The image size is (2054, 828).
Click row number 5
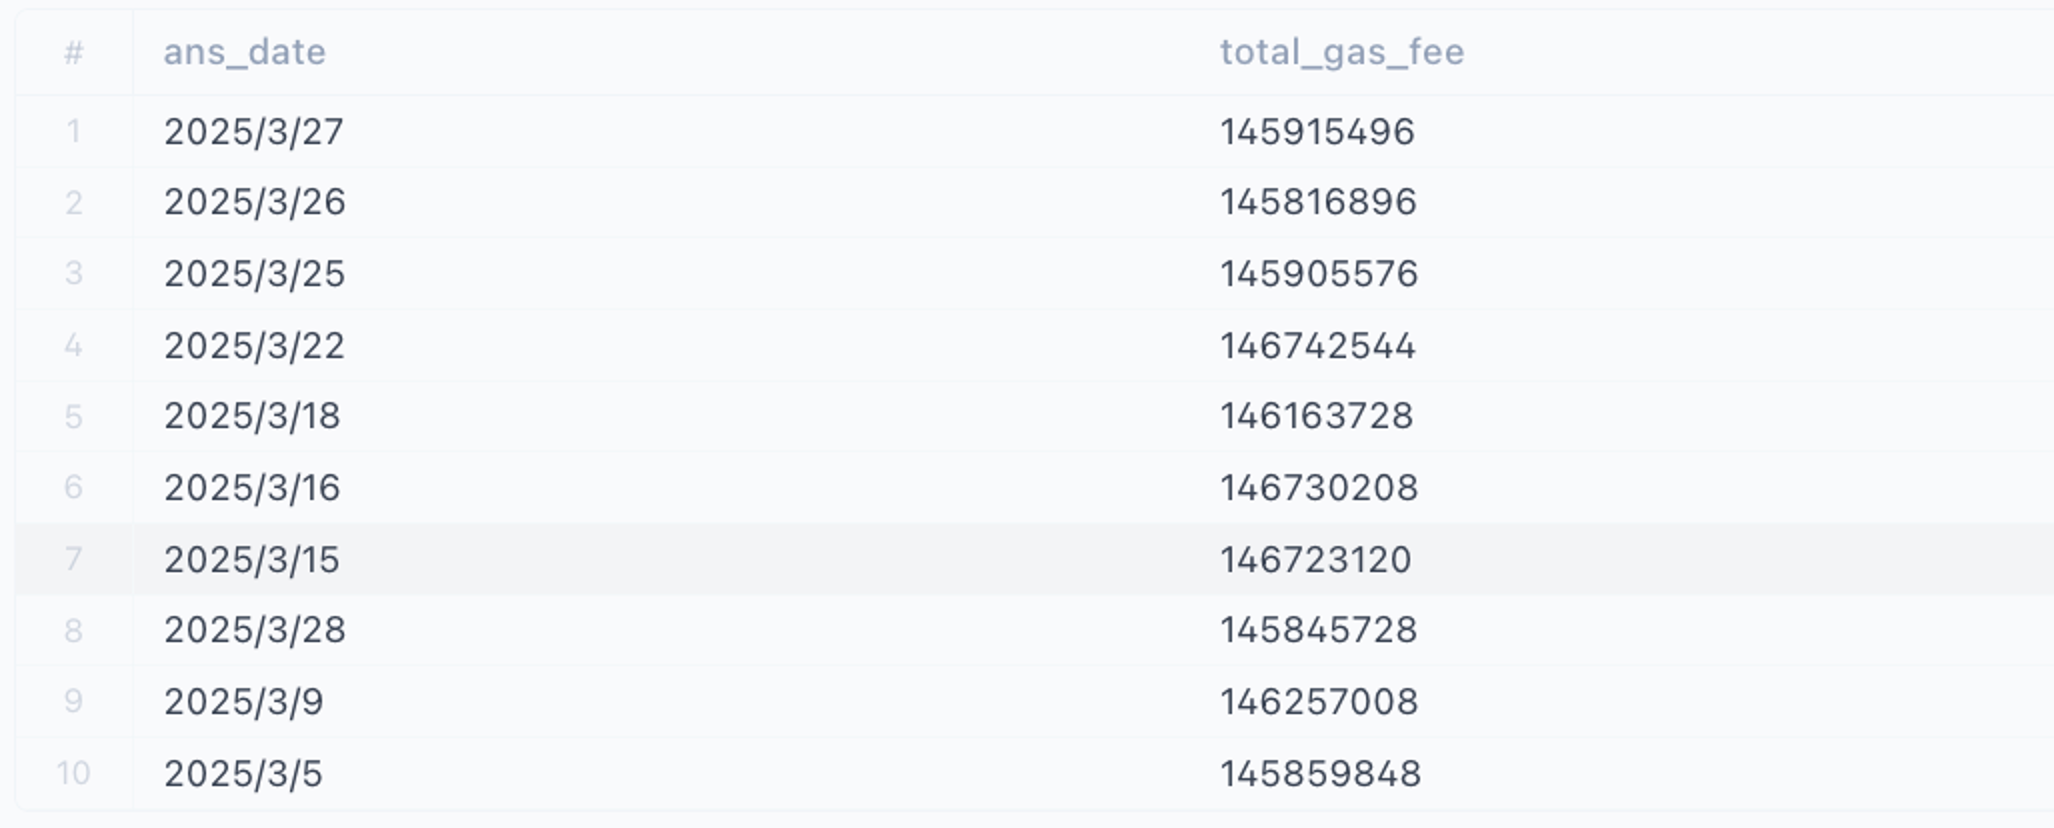click(x=73, y=417)
